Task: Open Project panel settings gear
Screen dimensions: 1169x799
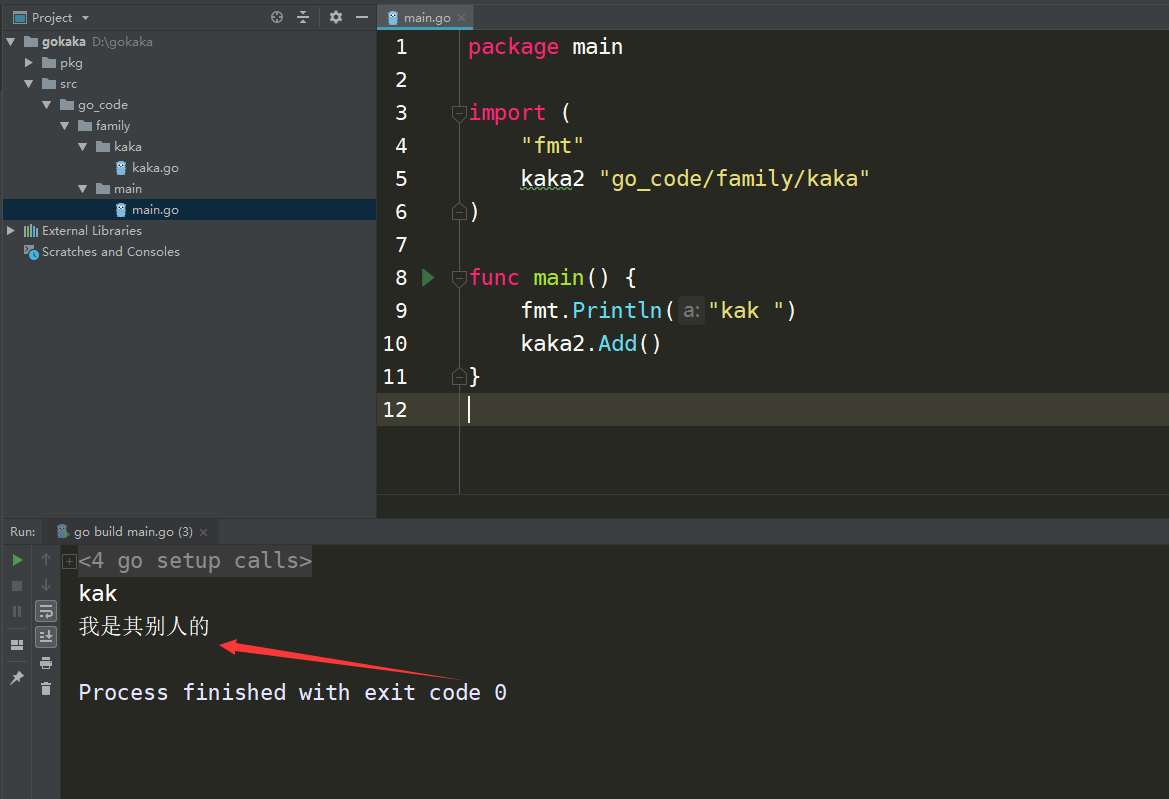Action: [x=335, y=17]
